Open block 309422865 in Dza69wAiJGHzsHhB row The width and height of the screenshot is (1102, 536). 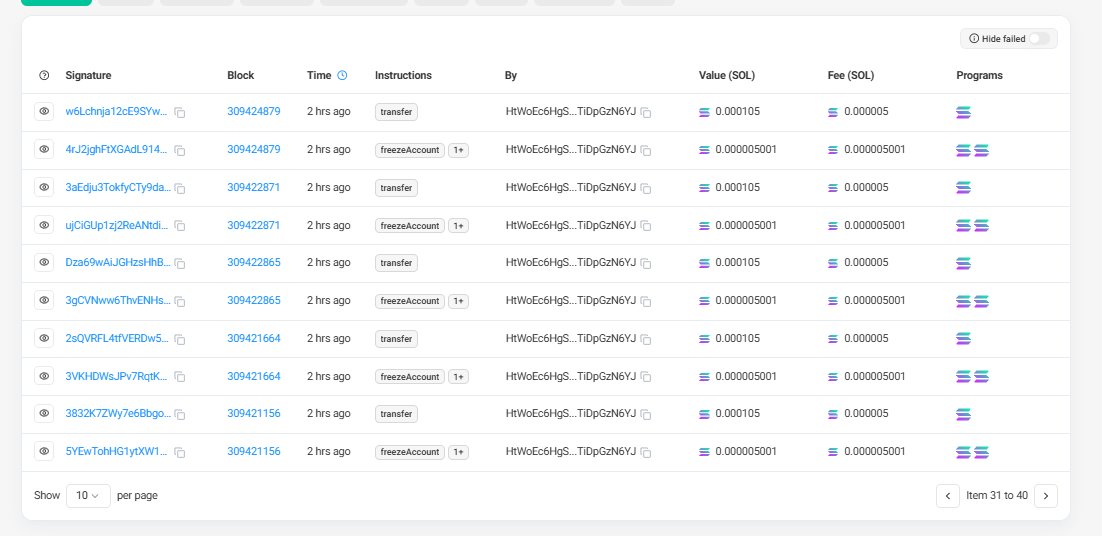[x=254, y=262]
